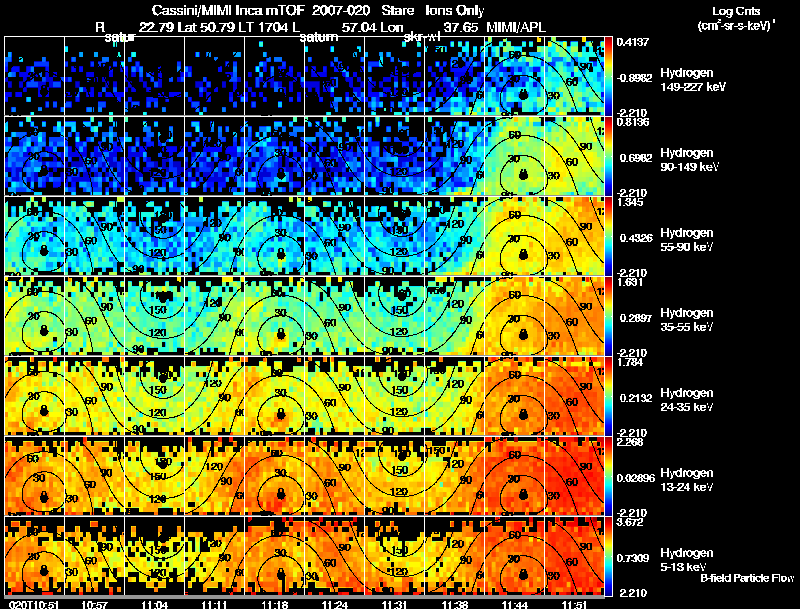The height and width of the screenshot is (609, 800).
Task: Click the 35-55 keV image panel at 11:44
Action: point(515,316)
